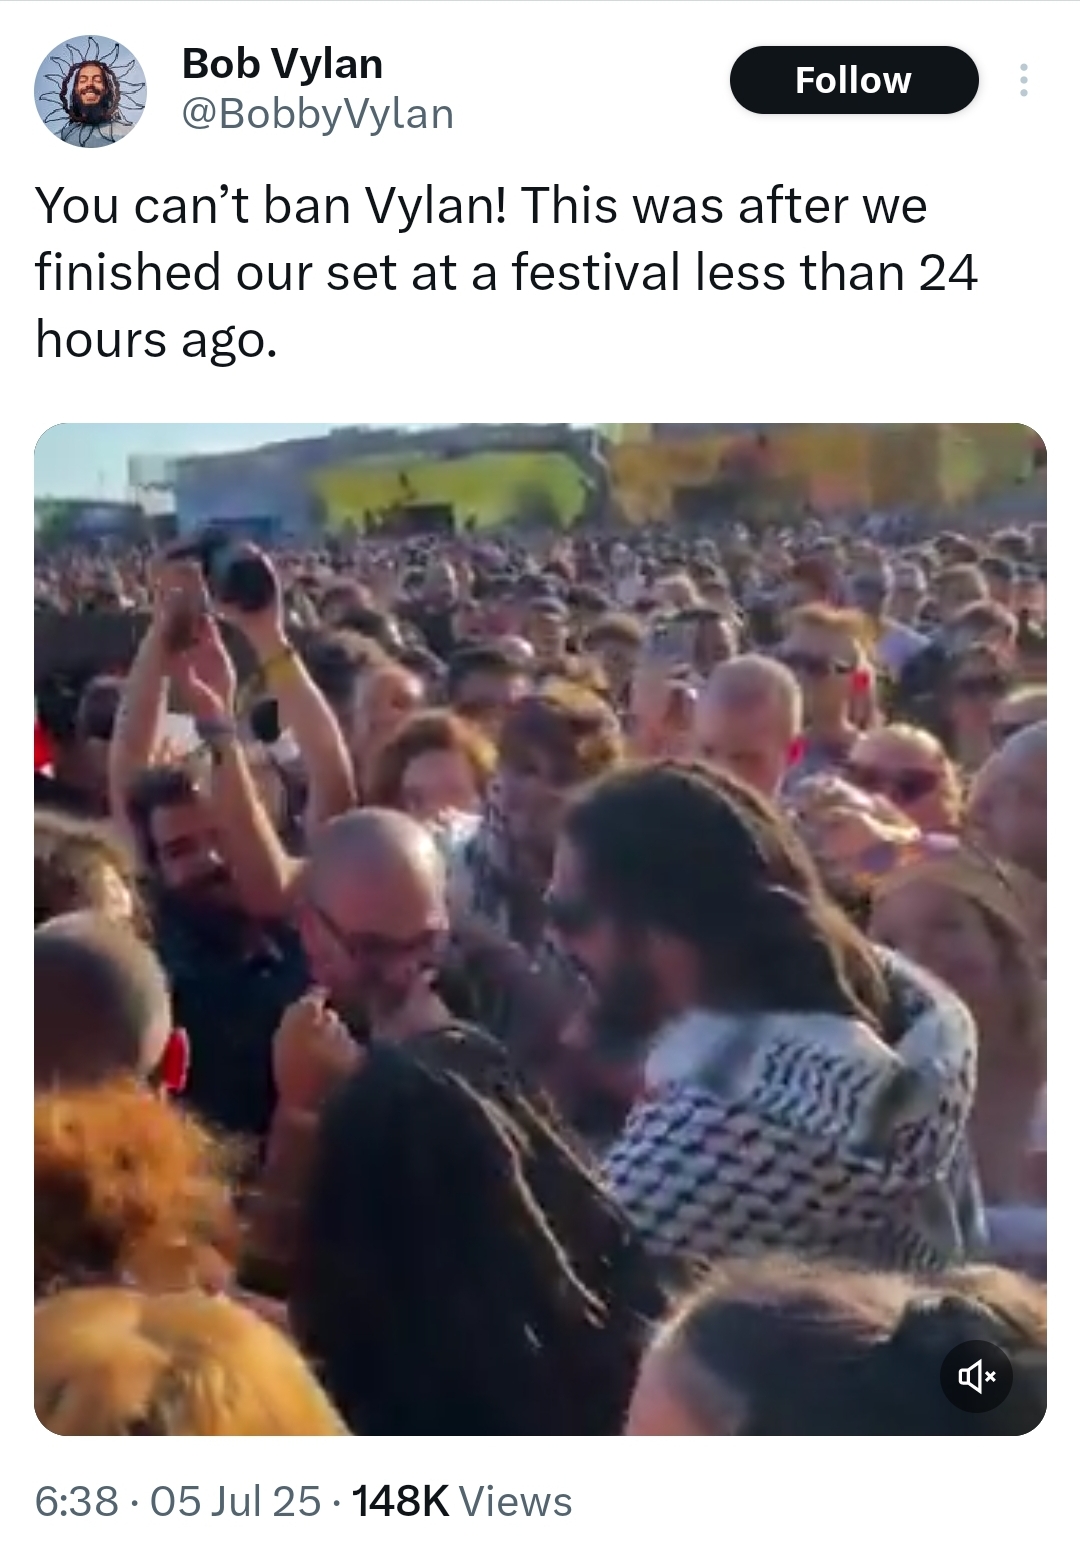This screenshot has height=1549, width=1080.
Task: Tap the "hours ago." line of the tweet
Action: coord(154,340)
